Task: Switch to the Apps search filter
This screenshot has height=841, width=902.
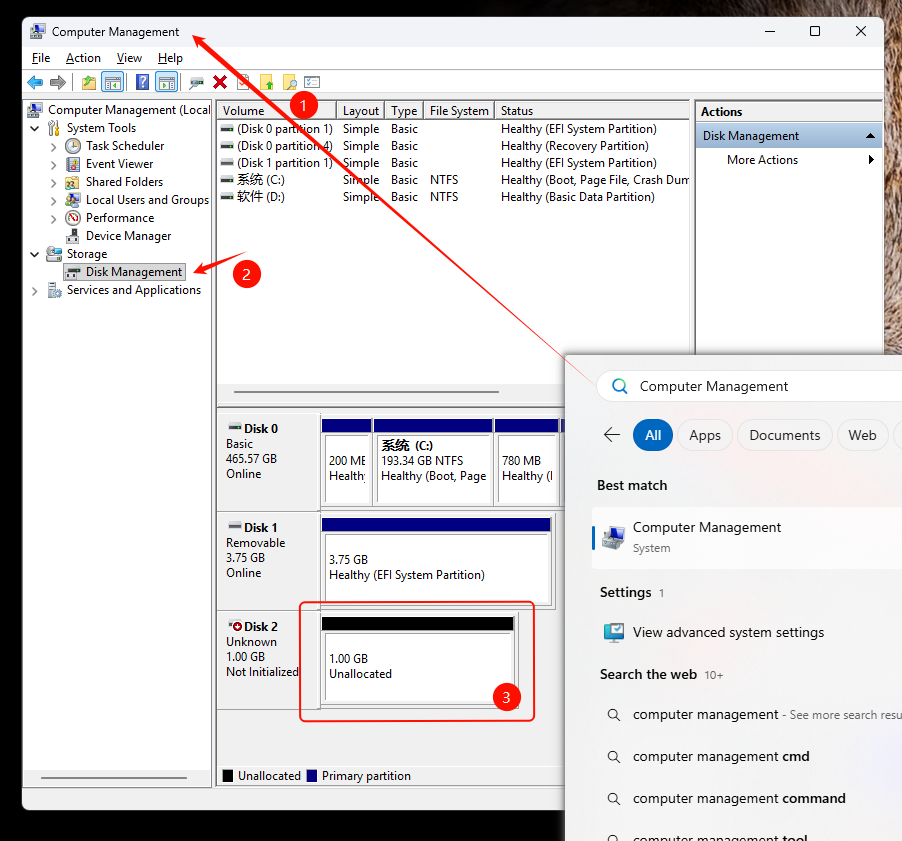Action: pyautogui.click(x=705, y=435)
